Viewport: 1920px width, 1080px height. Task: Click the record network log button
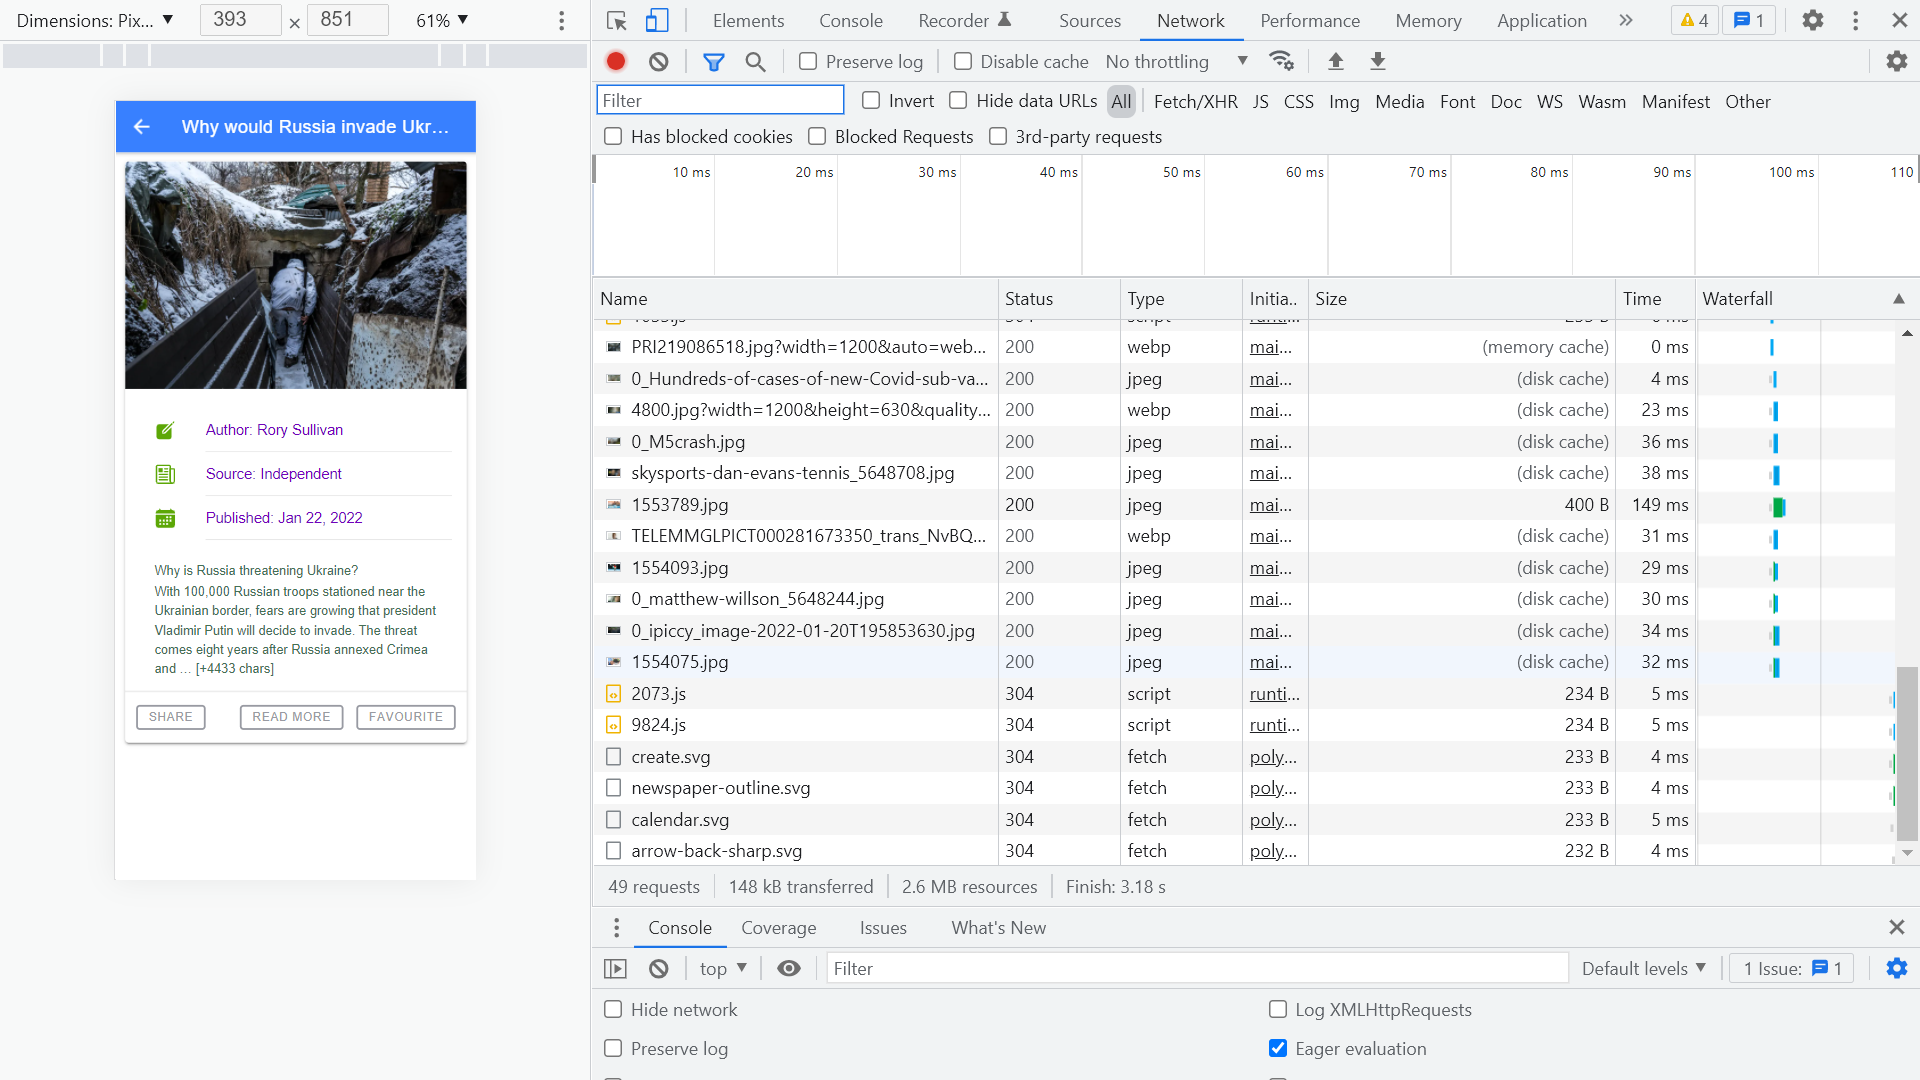coord(616,62)
